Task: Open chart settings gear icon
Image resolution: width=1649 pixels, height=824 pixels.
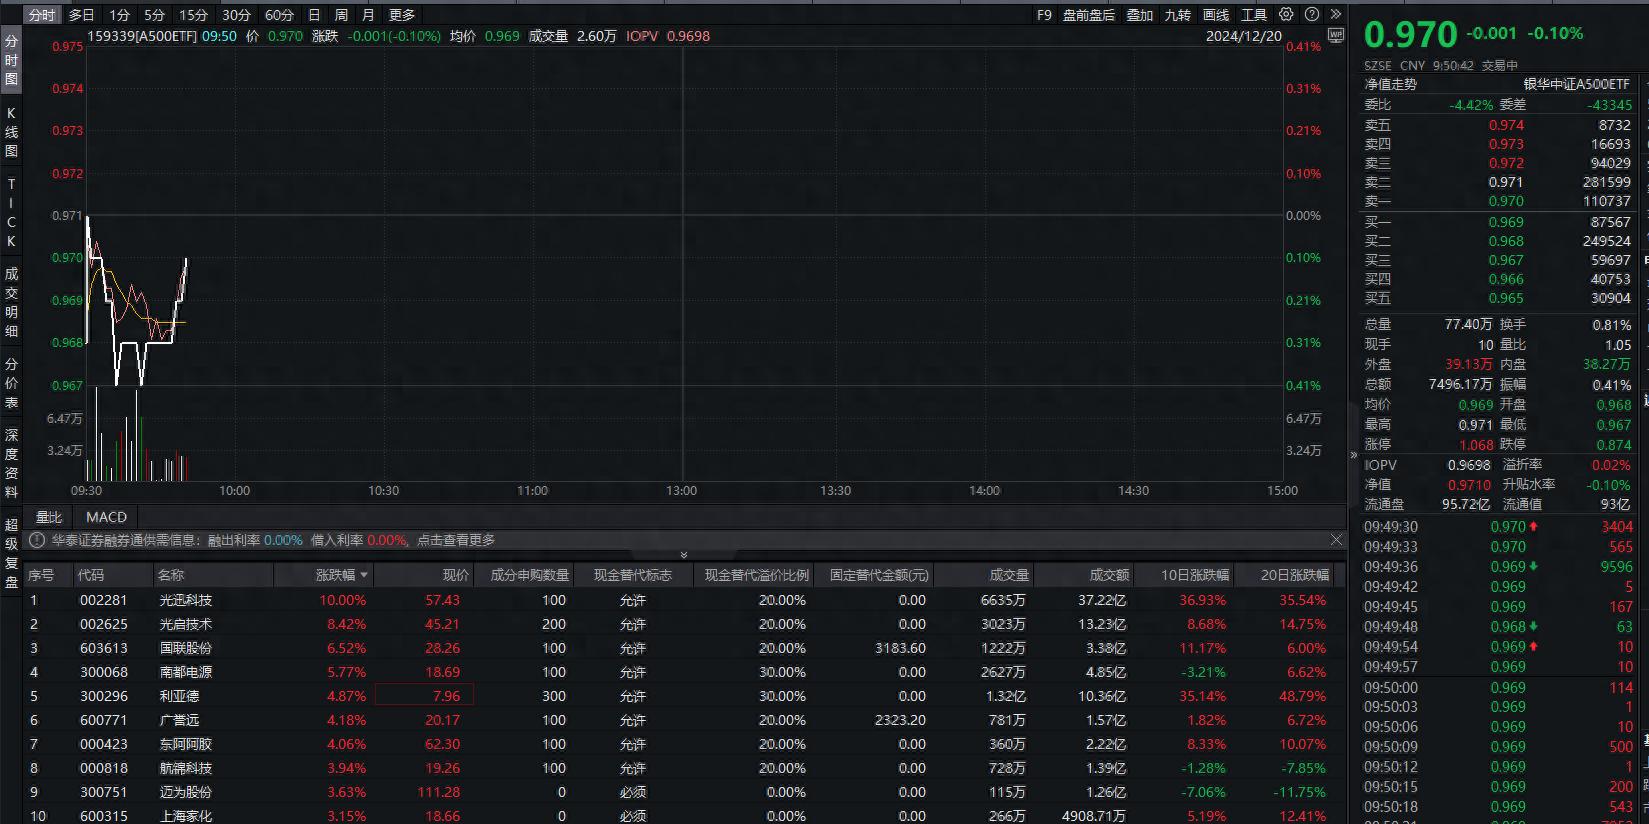Action: click(1286, 14)
